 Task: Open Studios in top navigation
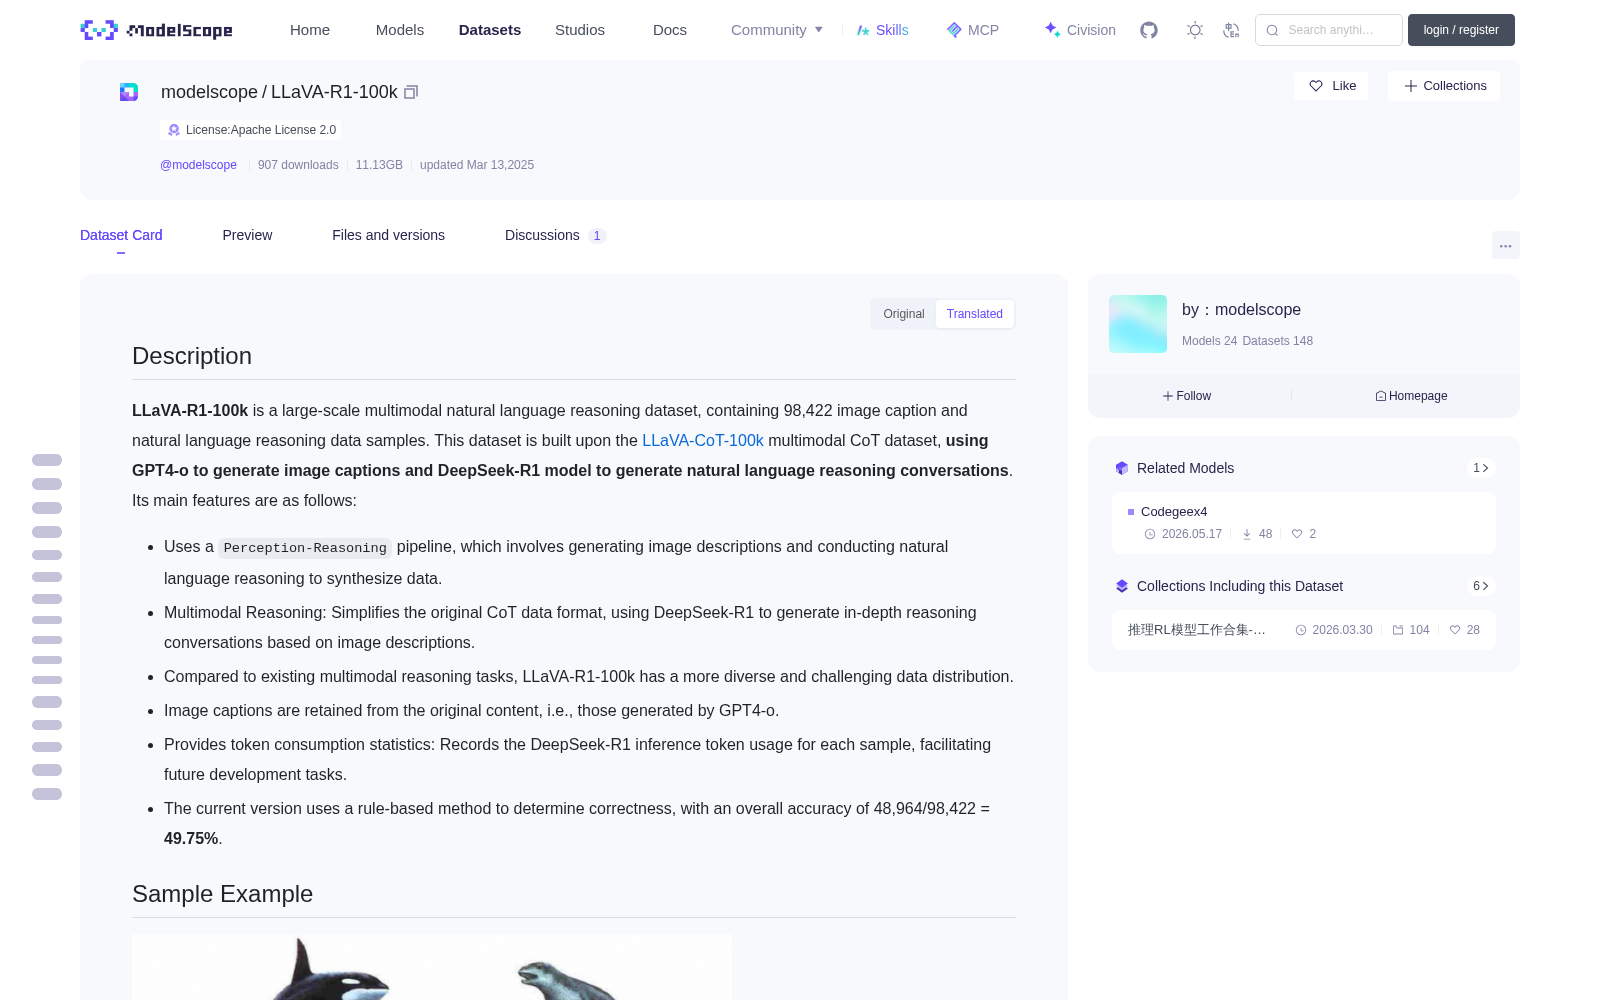580,30
